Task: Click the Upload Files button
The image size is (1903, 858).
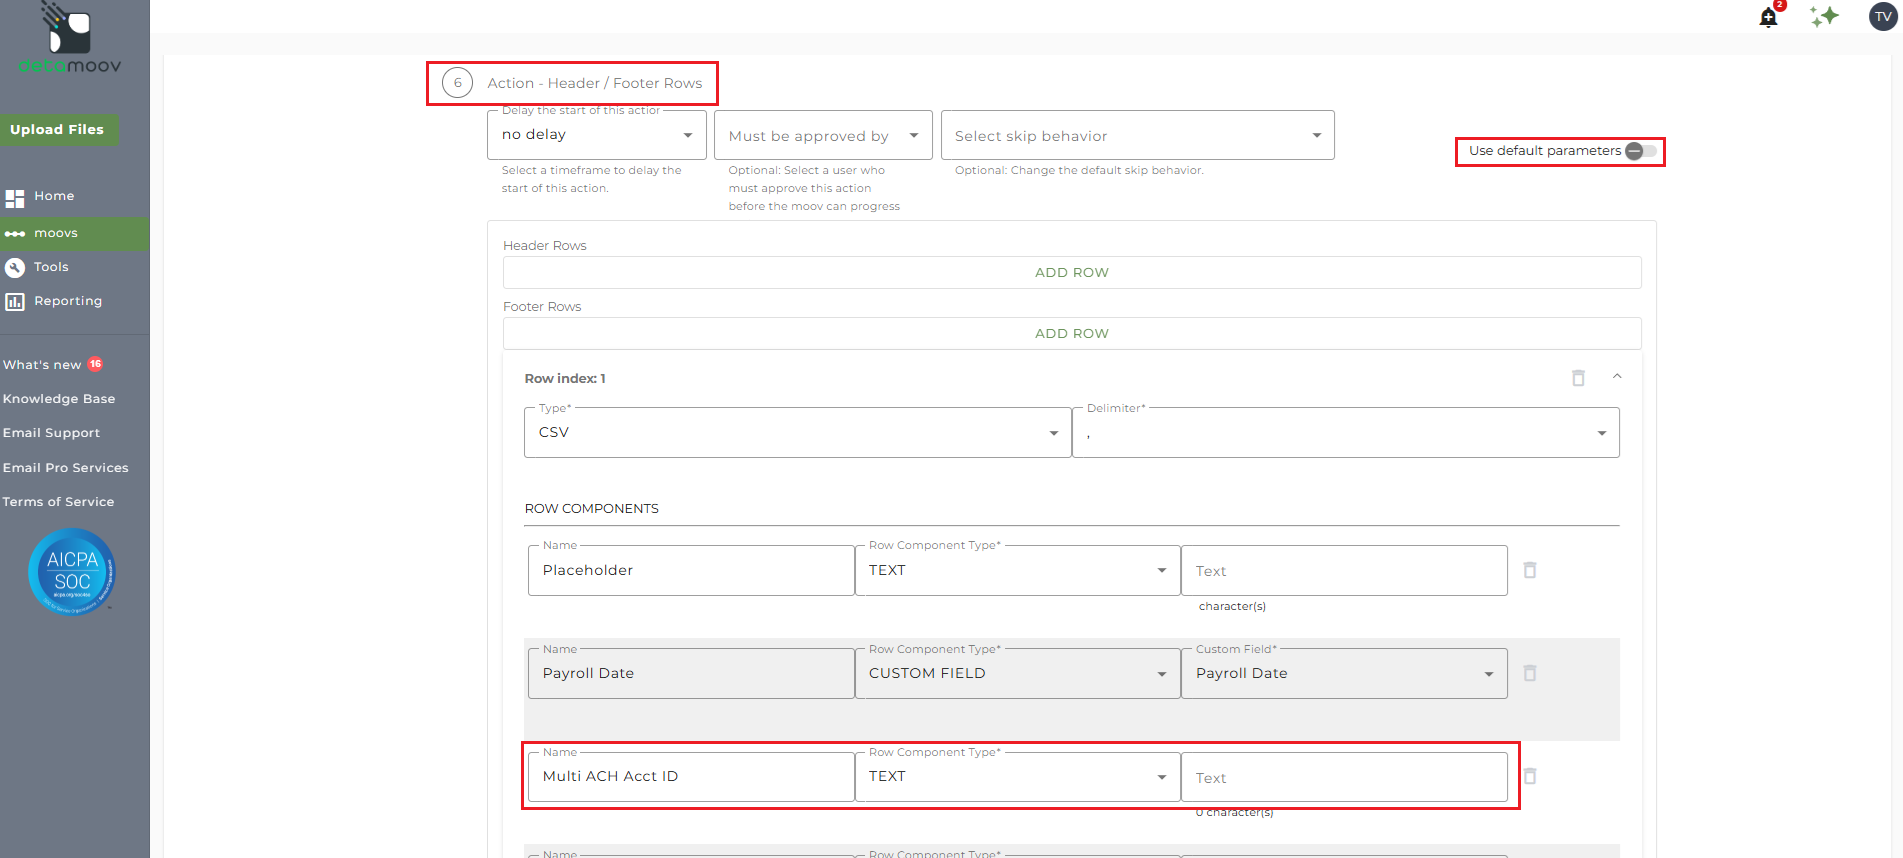Action: pyautogui.click(x=58, y=130)
